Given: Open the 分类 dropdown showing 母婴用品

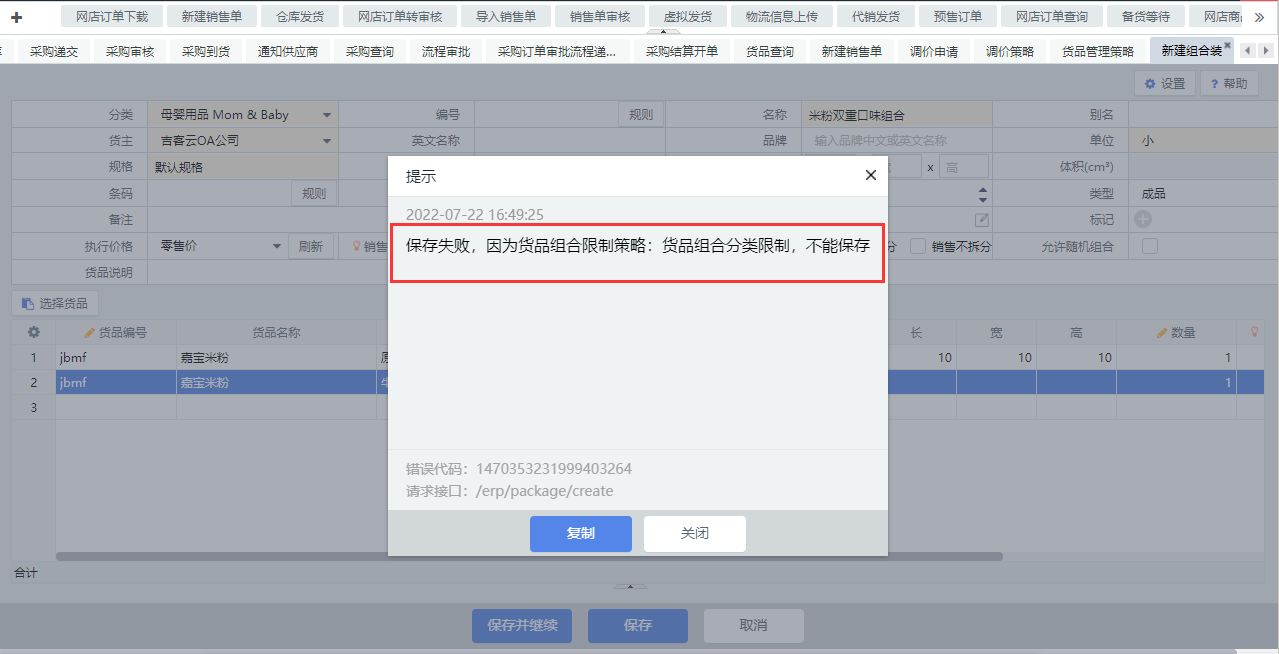Looking at the screenshot, I should point(326,115).
